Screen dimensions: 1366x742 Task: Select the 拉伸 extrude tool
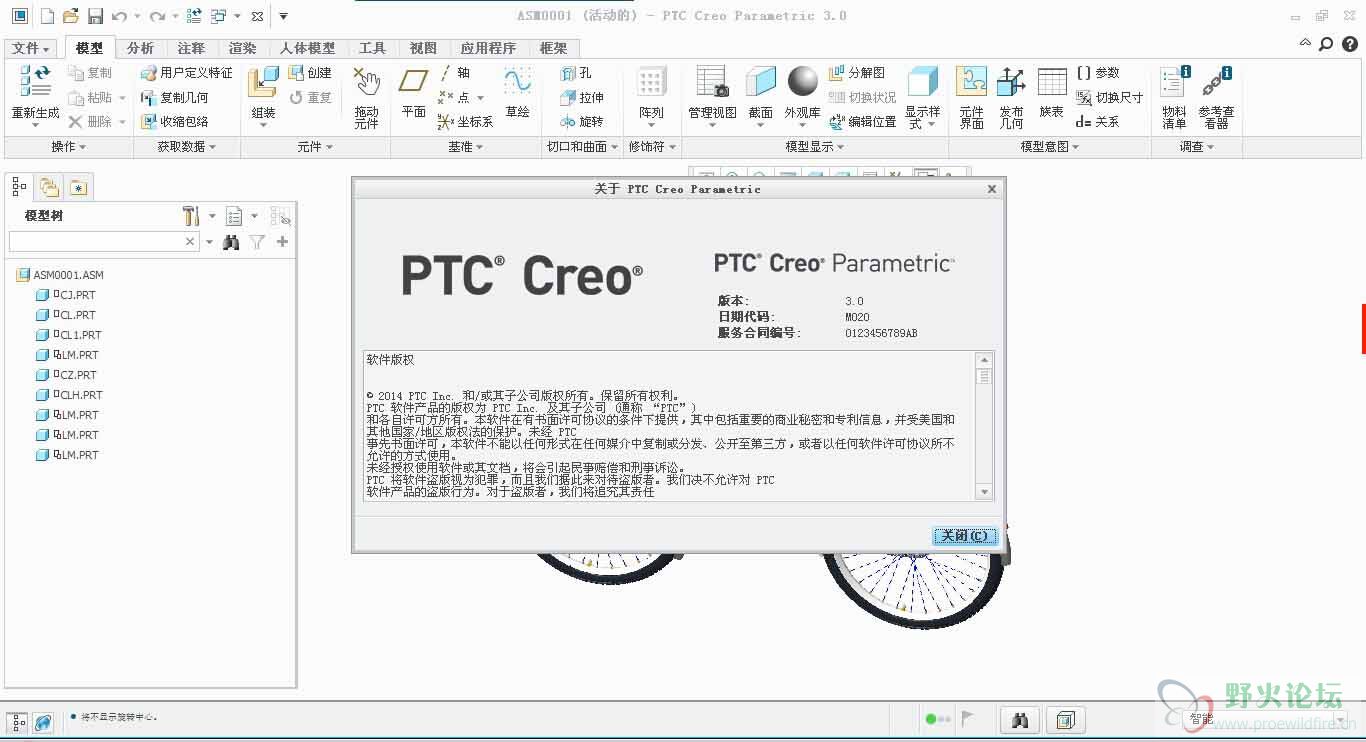click(582, 97)
